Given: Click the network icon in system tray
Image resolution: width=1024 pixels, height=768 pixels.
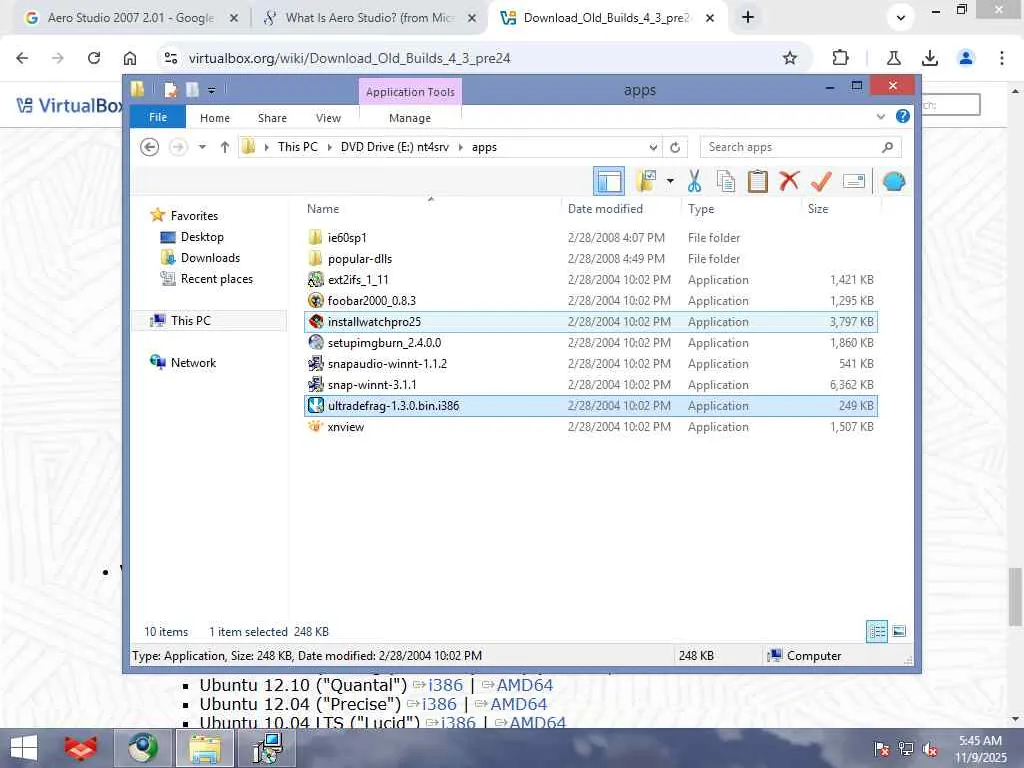Looking at the screenshot, I should click(x=906, y=748).
